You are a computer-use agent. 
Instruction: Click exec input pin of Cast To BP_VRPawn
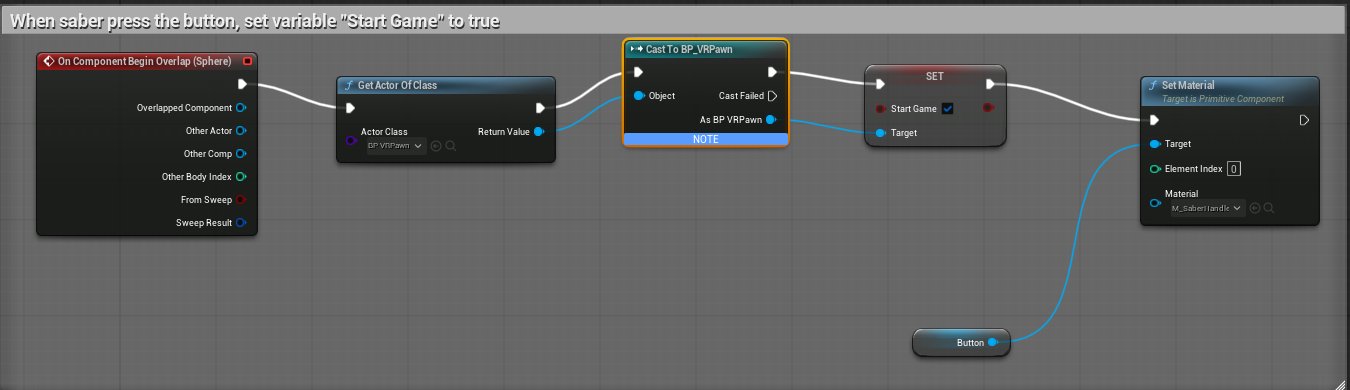(x=639, y=72)
